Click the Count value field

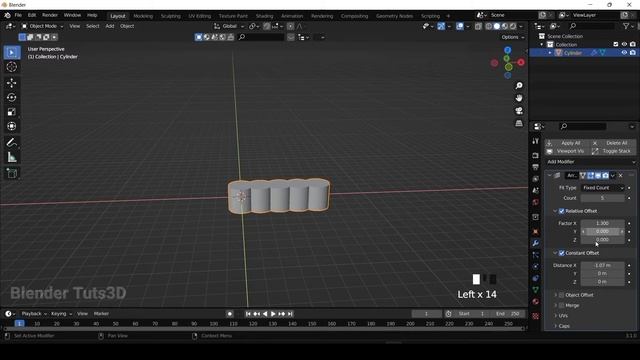[603, 198]
